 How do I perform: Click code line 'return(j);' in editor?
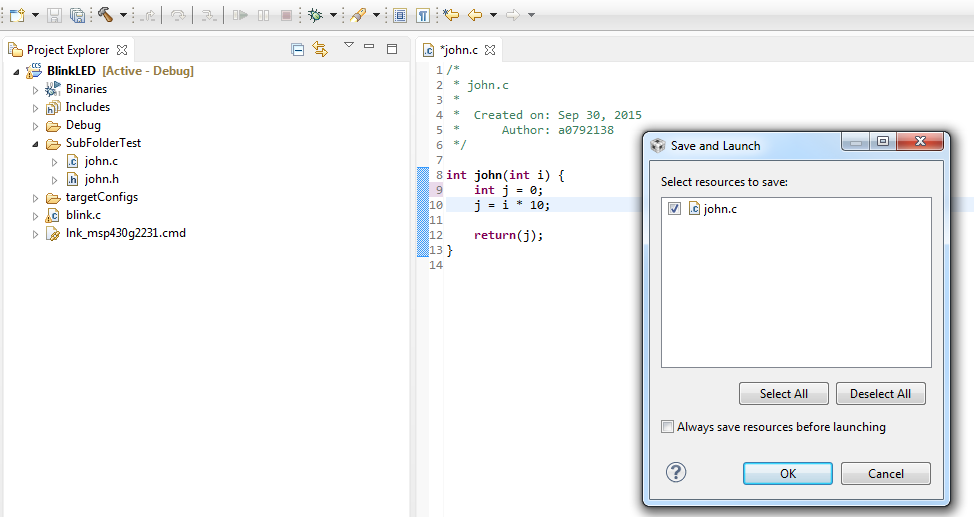[508, 235]
